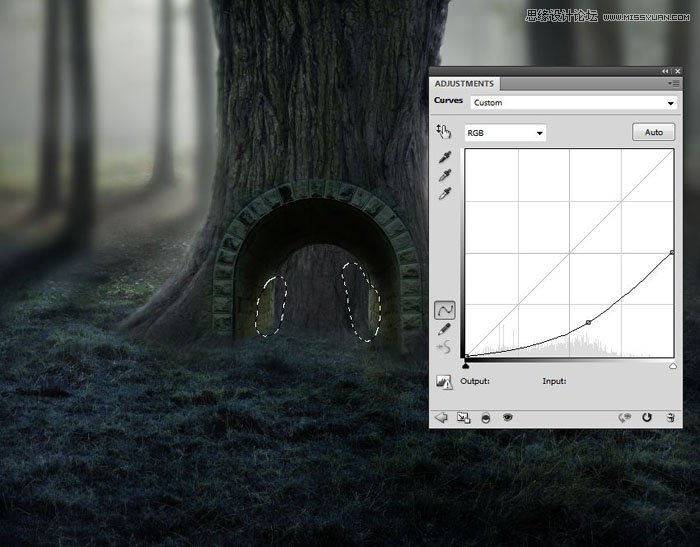Reset curves to adjustment defaults
Screen dimensions: 700x547
pyautogui.click(x=647, y=417)
